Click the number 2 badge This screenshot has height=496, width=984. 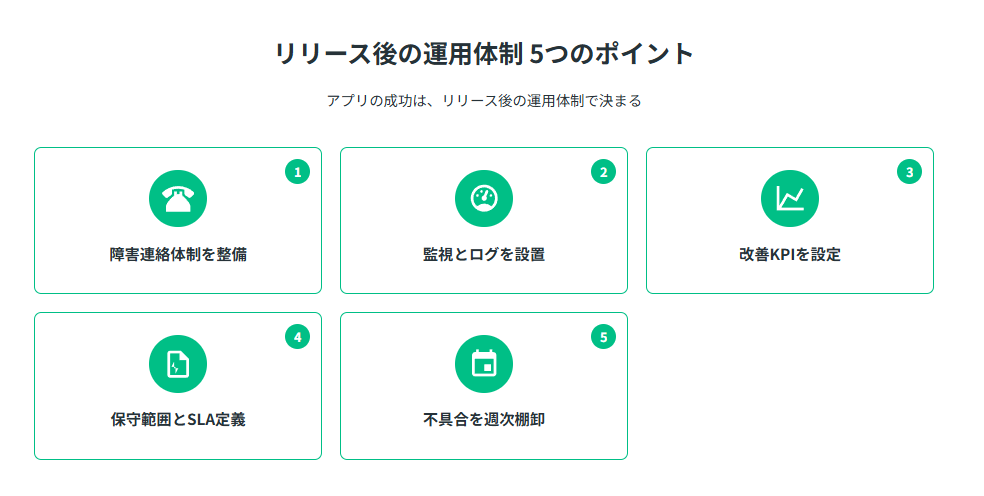point(603,172)
